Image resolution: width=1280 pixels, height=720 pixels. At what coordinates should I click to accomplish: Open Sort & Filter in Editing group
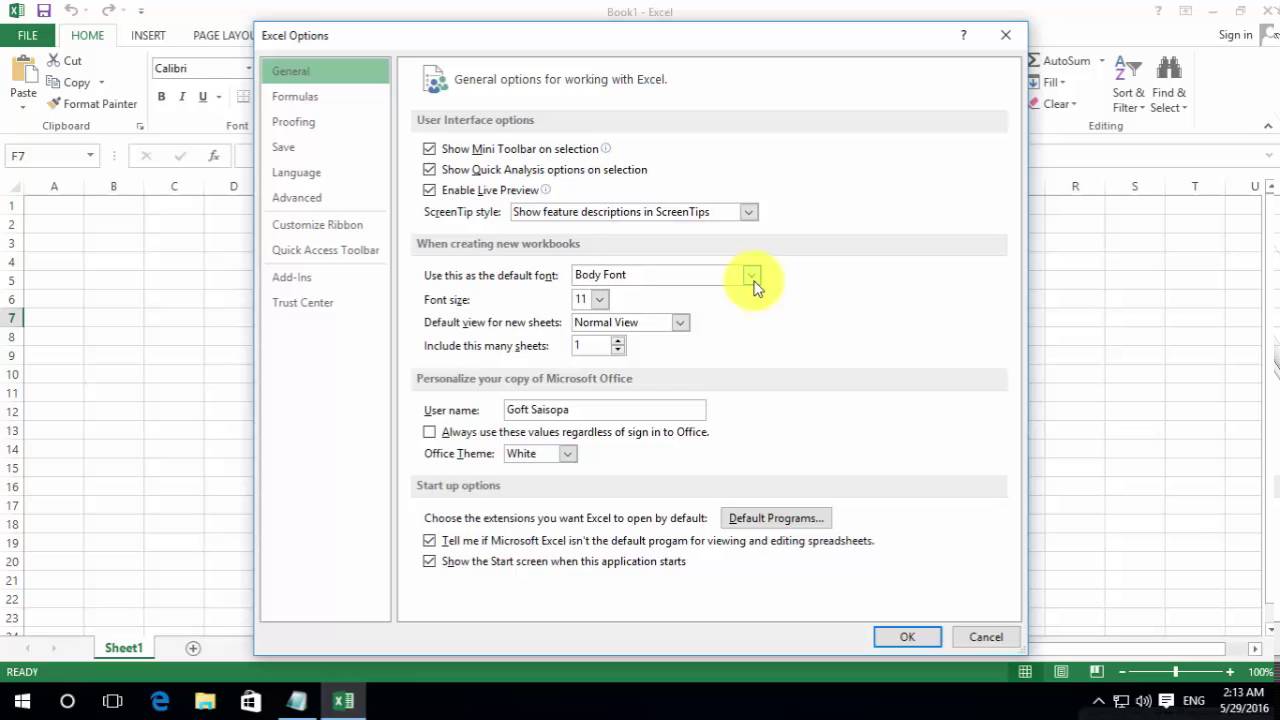(x=1128, y=83)
